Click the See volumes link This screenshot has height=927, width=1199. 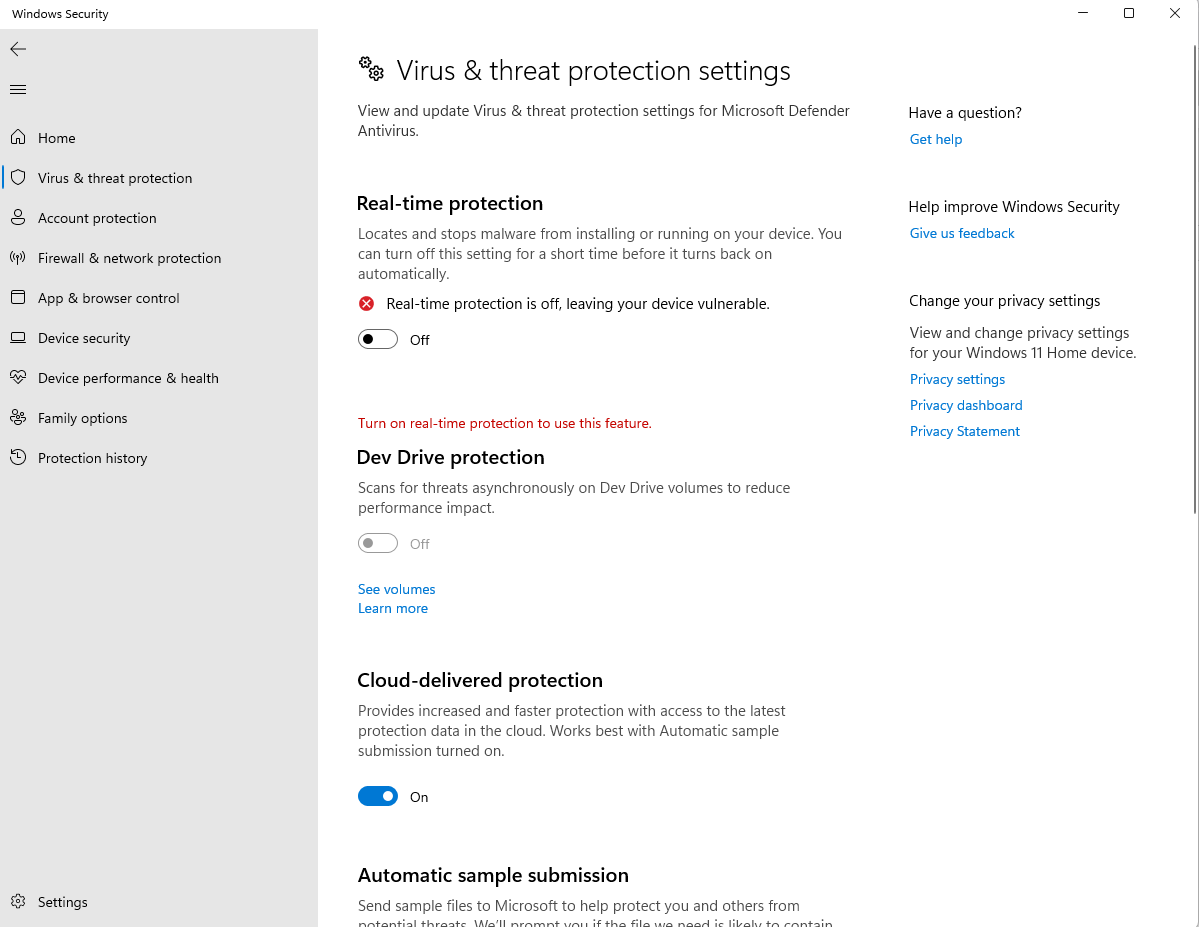[397, 590]
